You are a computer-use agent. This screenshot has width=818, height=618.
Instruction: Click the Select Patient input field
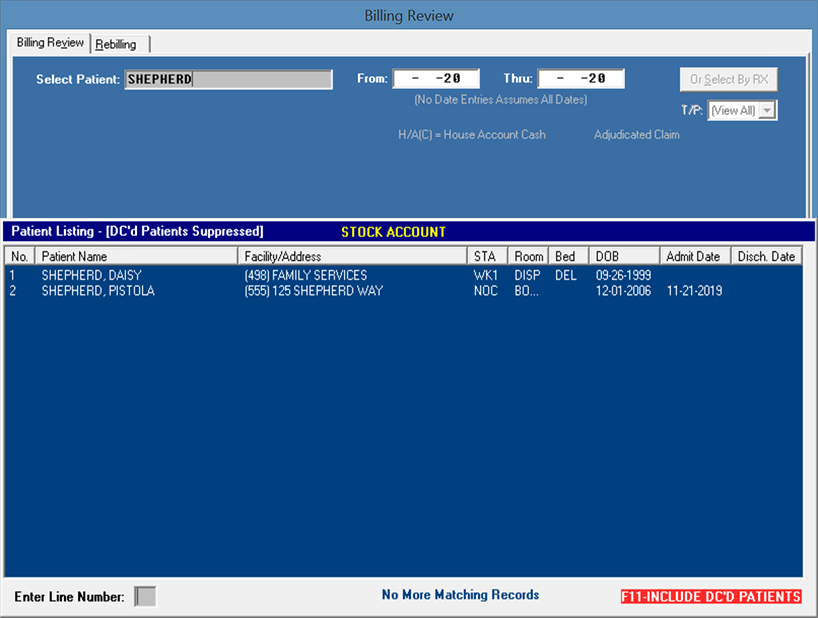click(x=228, y=80)
